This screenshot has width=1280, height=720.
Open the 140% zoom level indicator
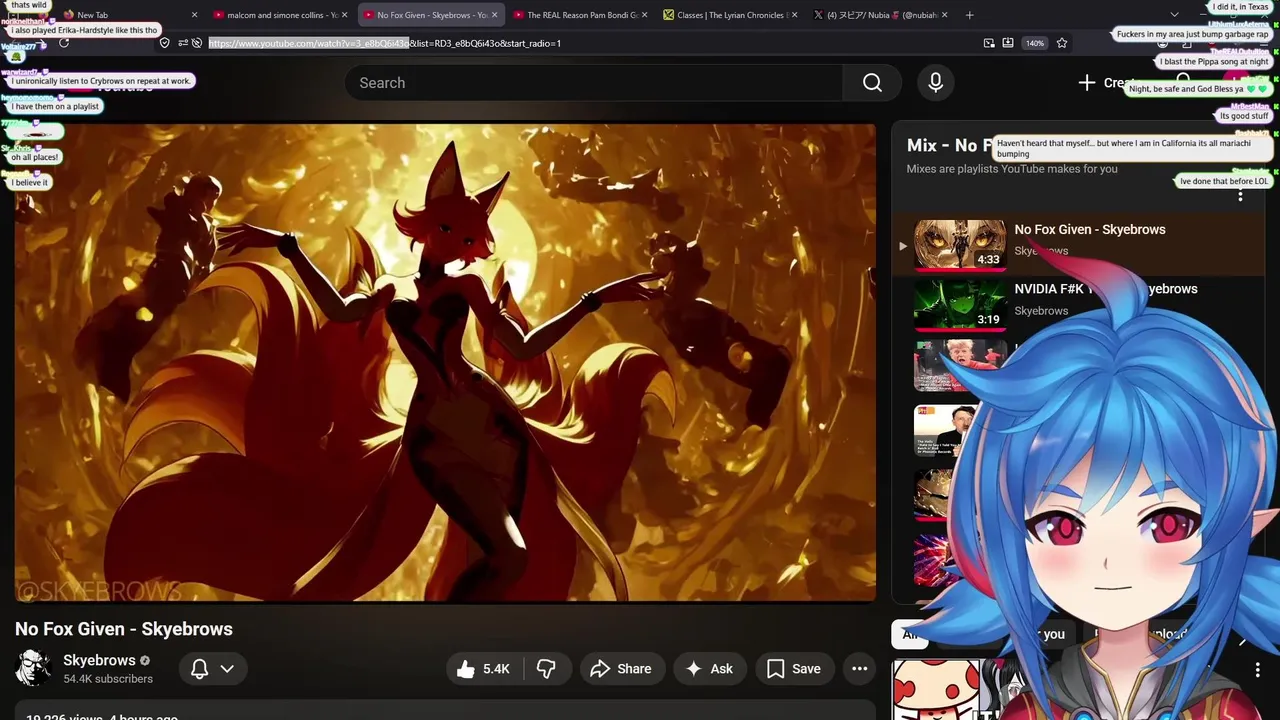(1035, 43)
